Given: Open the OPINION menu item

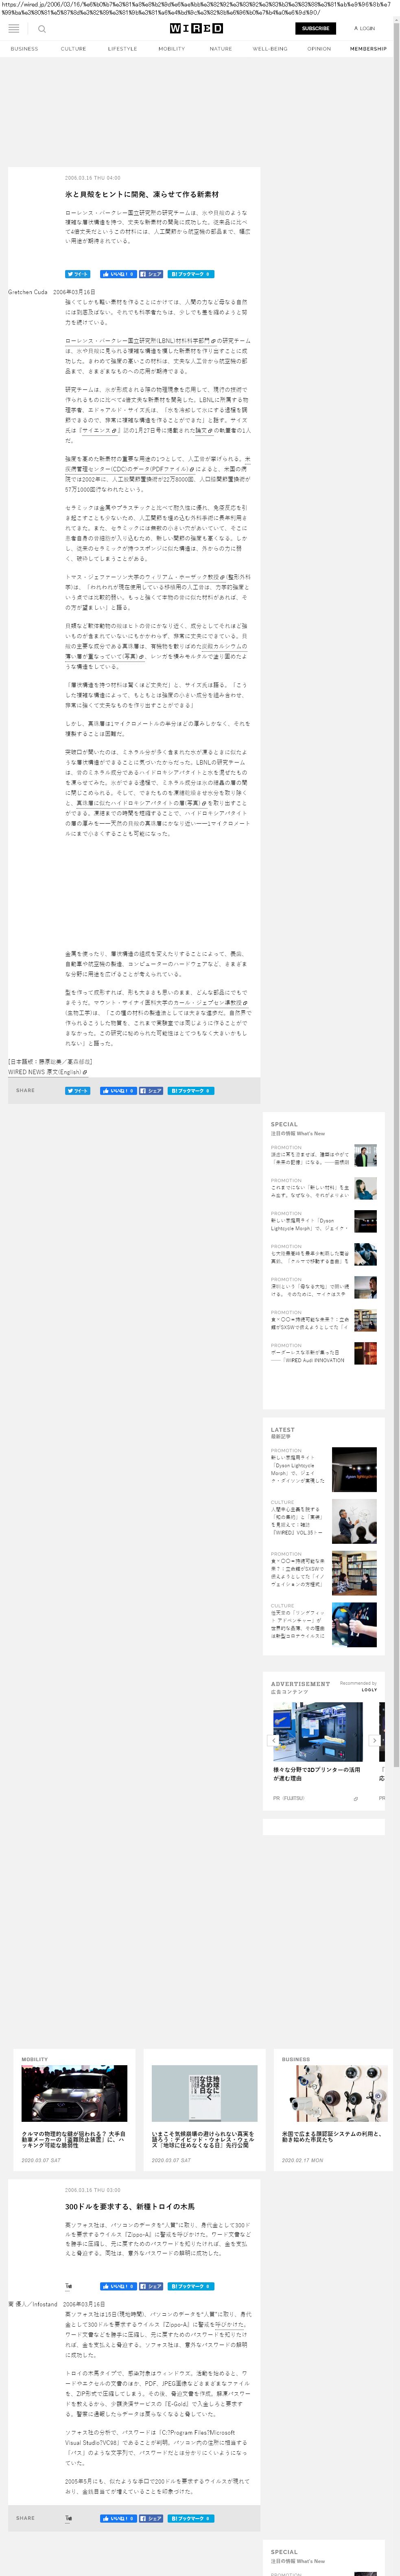Looking at the screenshot, I should point(319,49).
